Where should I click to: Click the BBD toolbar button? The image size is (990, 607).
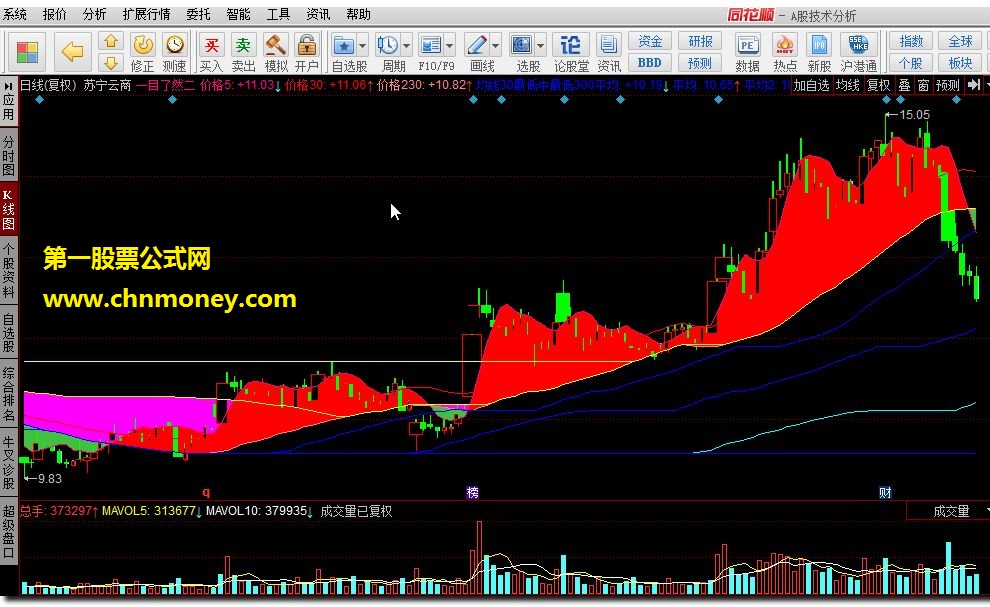(x=650, y=63)
